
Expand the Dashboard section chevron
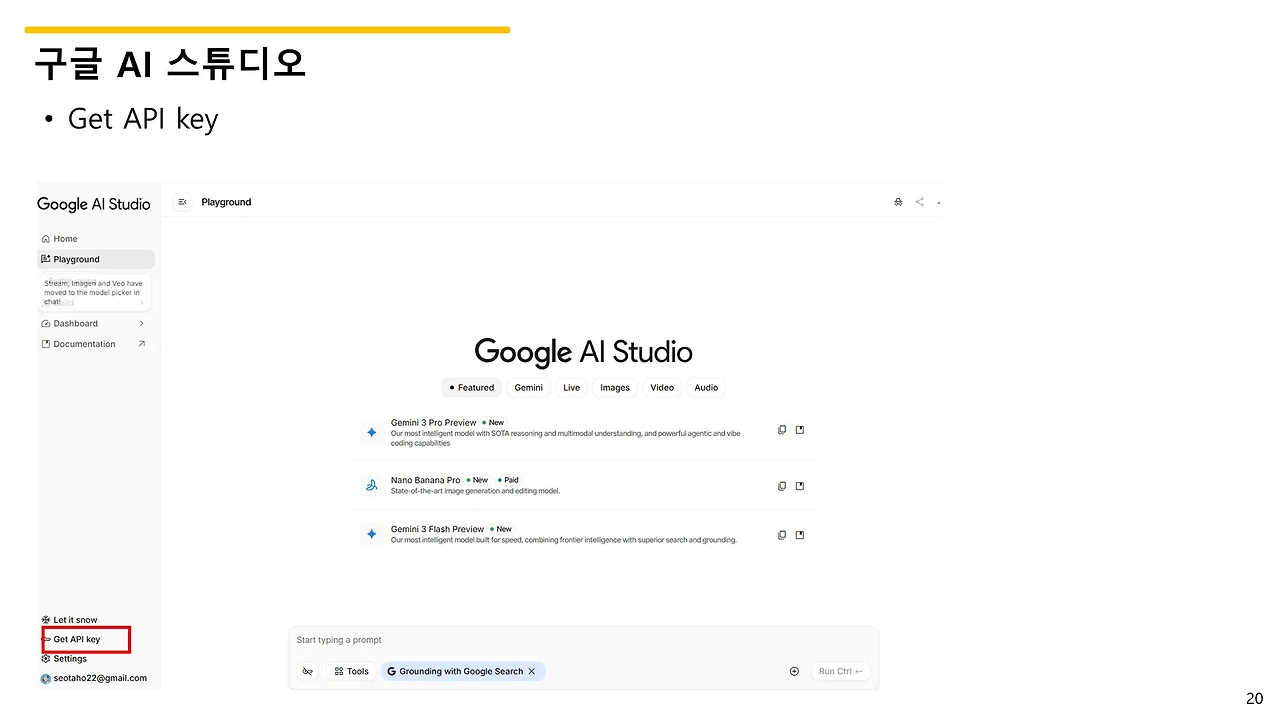click(x=141, y=324)
